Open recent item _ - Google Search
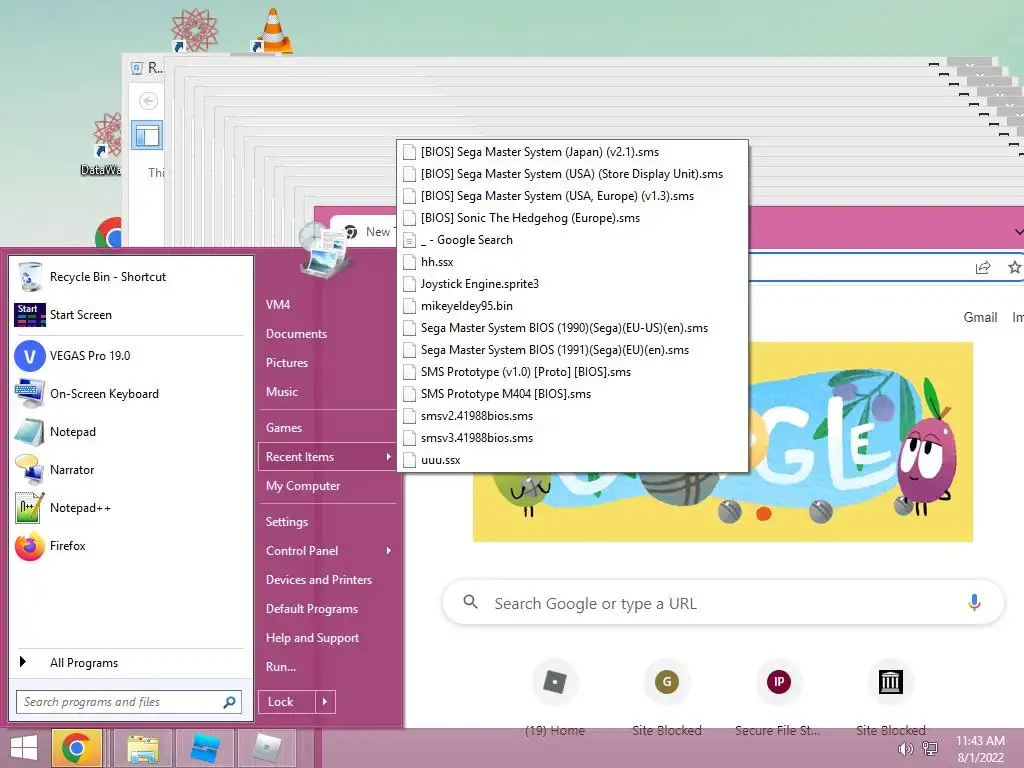The height and width of the screenshot is (768, 1024). 572,240
